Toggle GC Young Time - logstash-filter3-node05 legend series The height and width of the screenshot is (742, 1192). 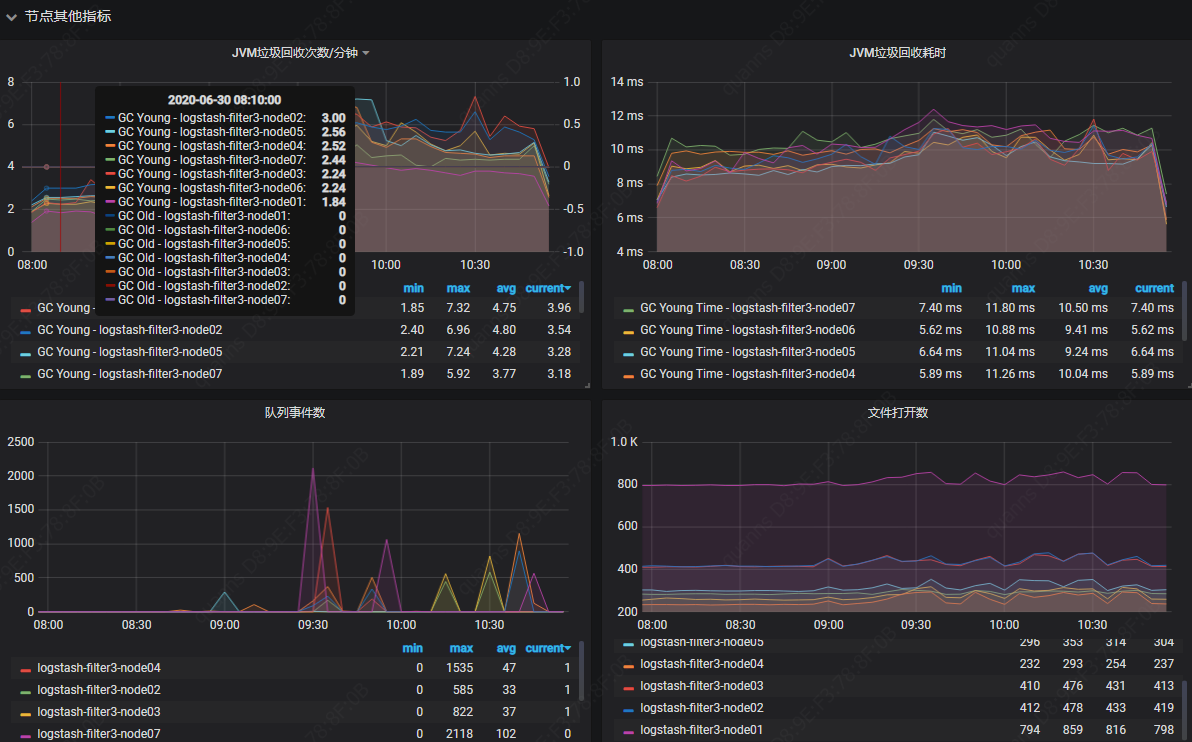click(x=747, y=352)
